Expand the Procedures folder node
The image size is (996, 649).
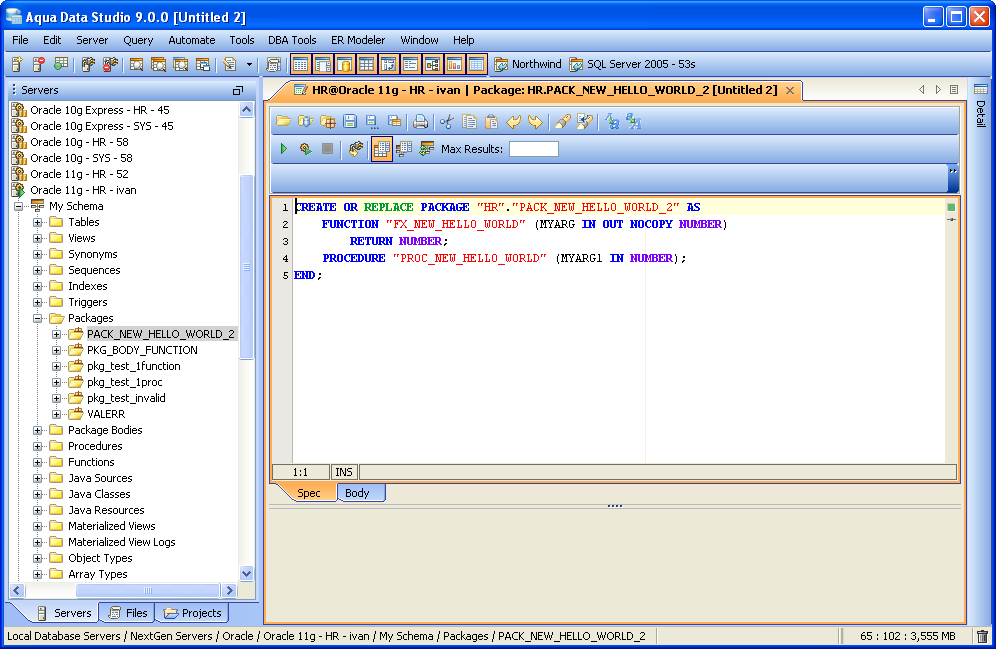point(38,446)
